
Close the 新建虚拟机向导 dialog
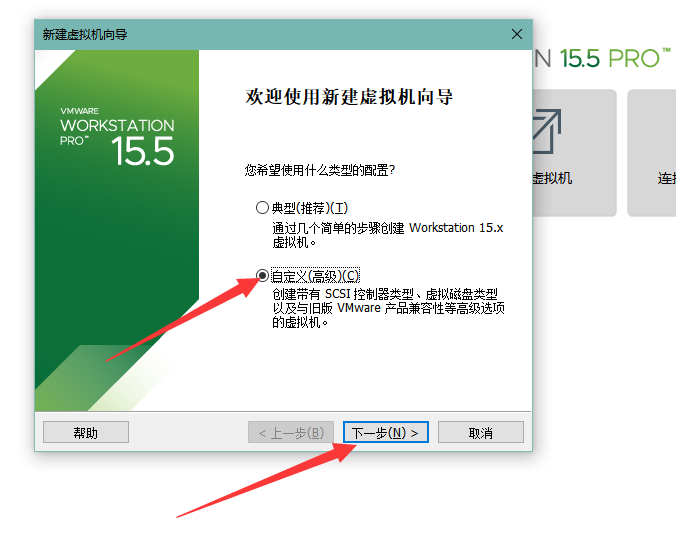click(517, 34)
